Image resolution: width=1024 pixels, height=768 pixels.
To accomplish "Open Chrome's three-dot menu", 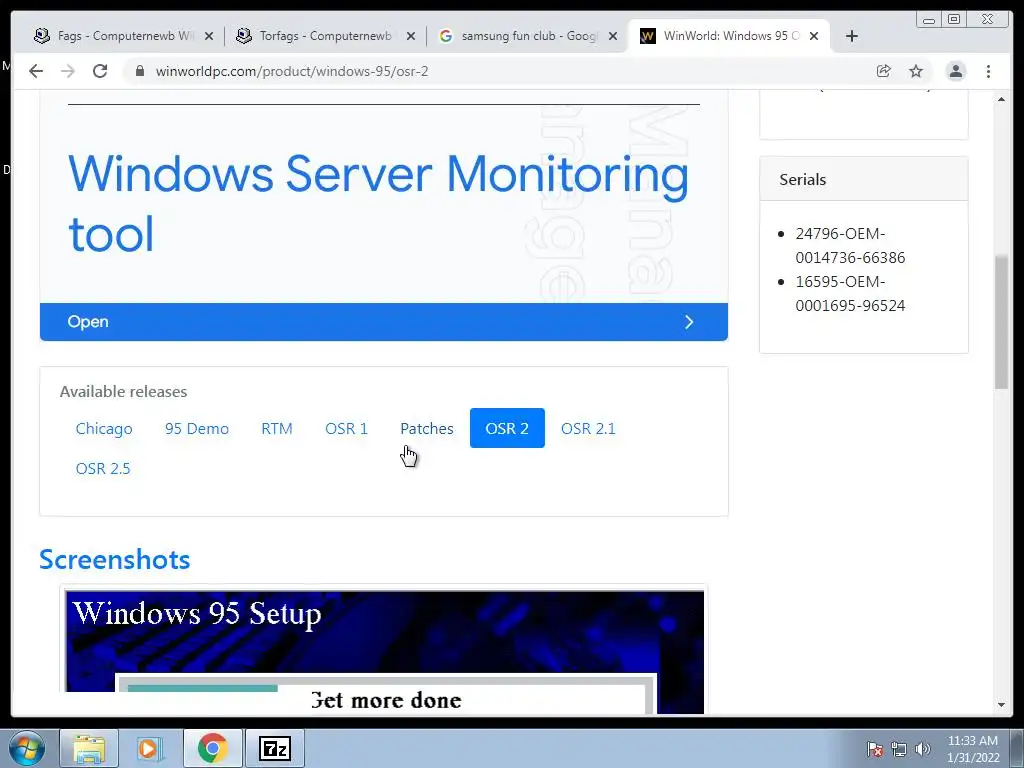I will [x=988, y=71].
